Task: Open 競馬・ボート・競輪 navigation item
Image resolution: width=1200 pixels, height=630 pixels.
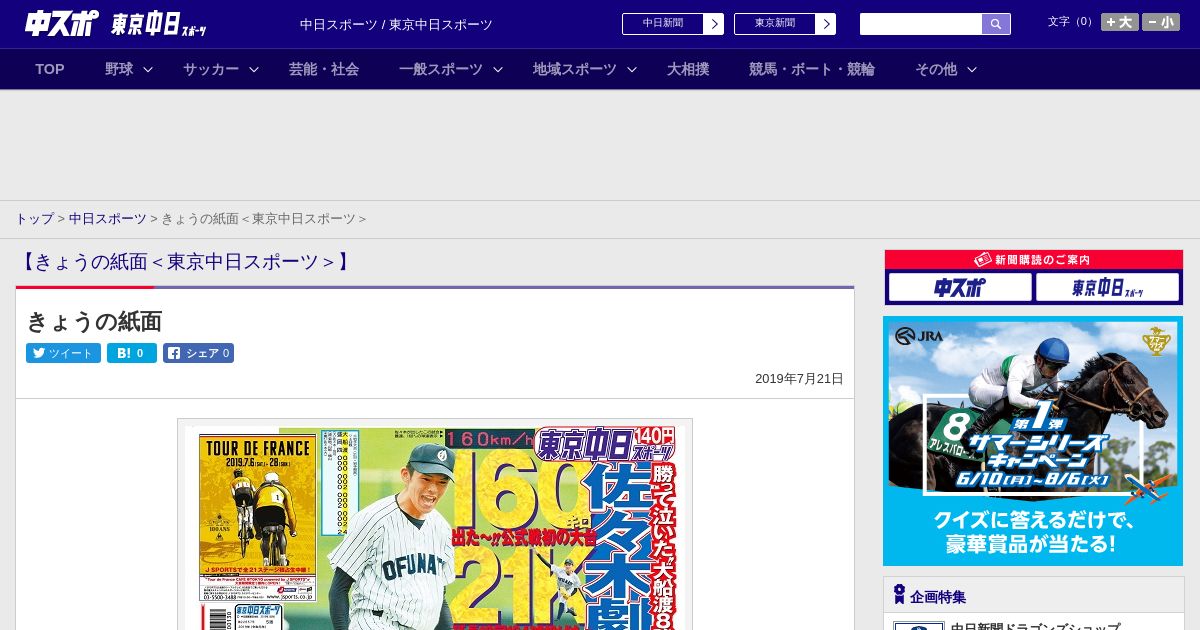Action: click(812, 69)
